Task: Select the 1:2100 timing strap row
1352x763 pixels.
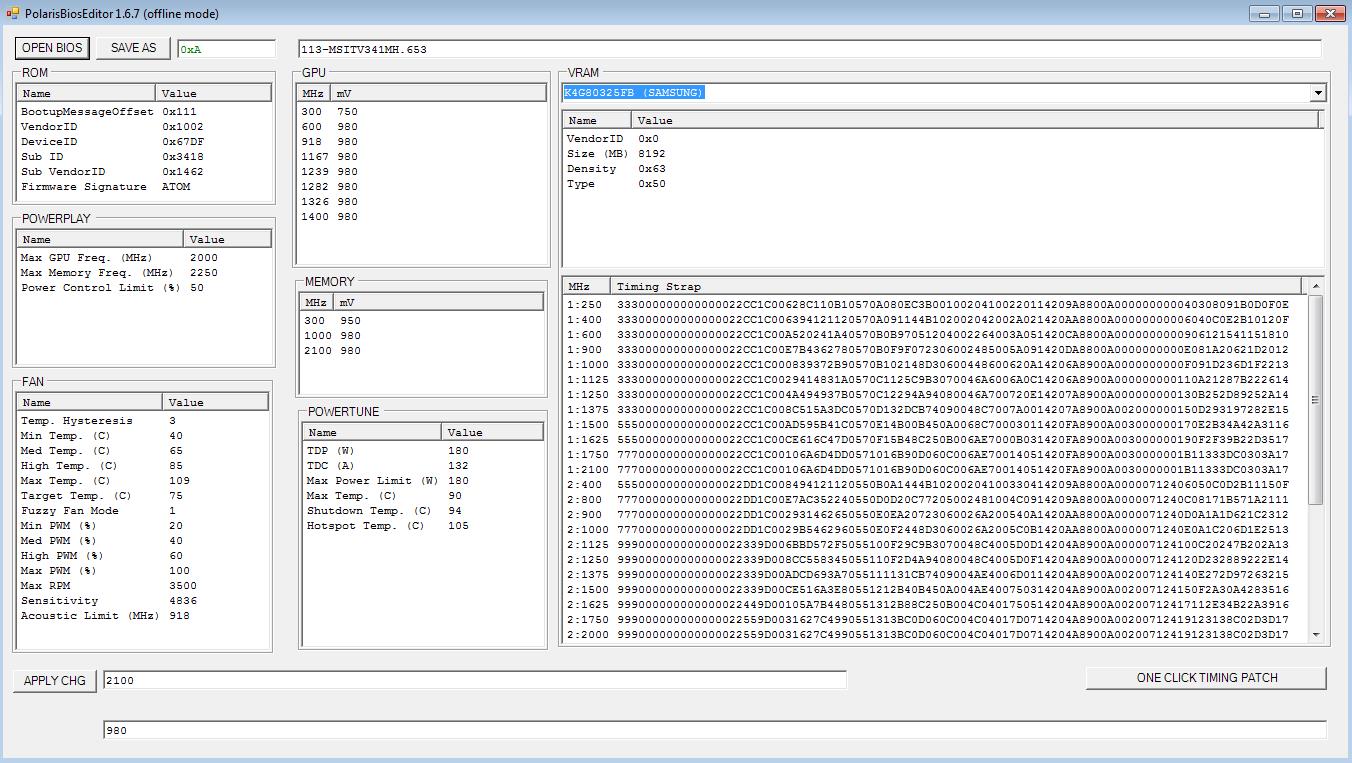Action: click(x=934, y=470)
